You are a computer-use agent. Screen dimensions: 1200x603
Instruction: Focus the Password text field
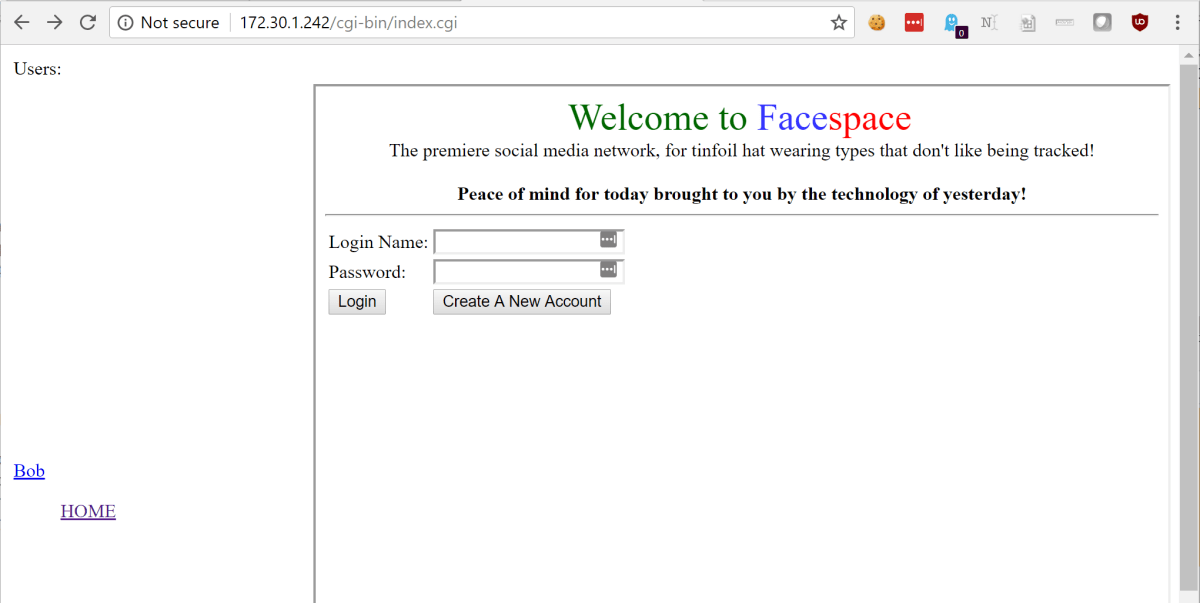coord(515,272)
